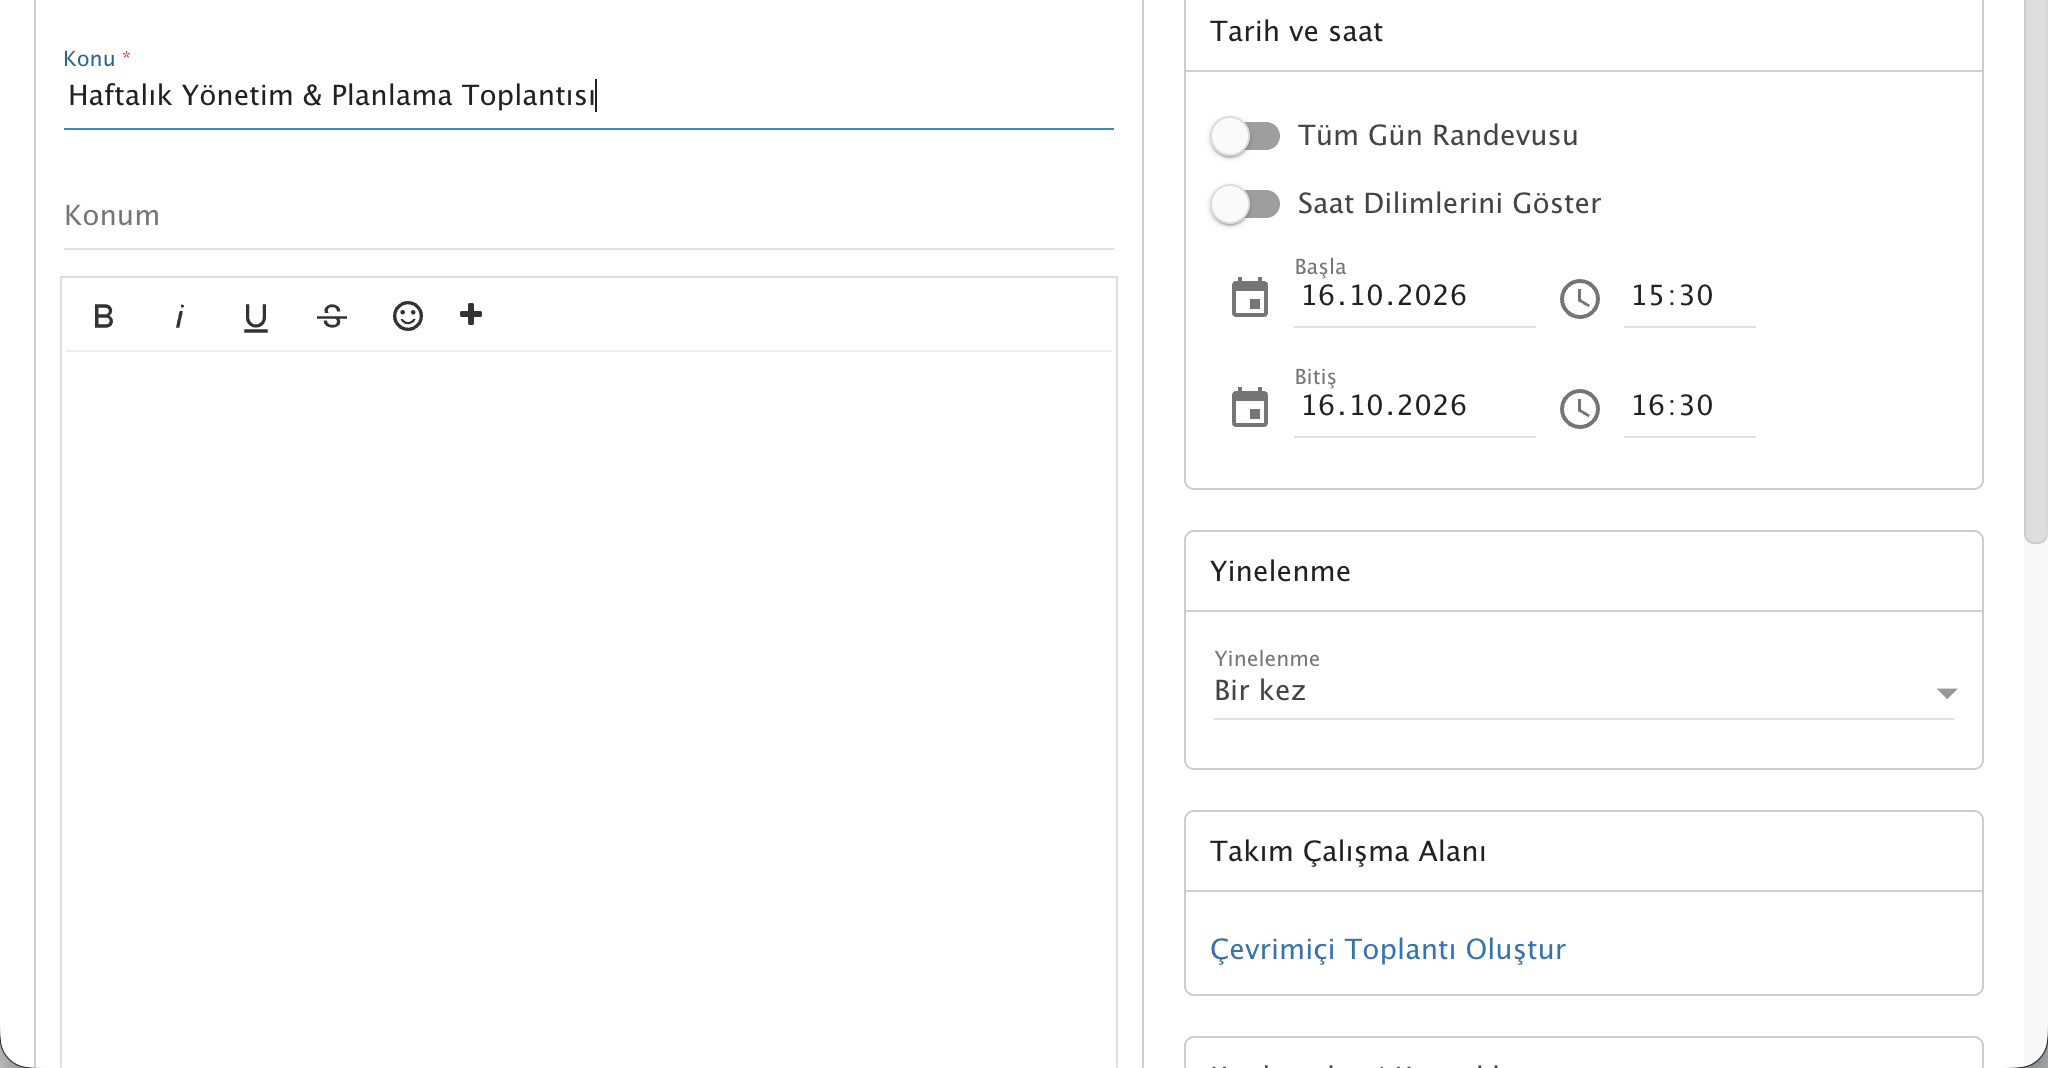
Task: Focus the Konu subject field
Action: [x=588, y=96]
